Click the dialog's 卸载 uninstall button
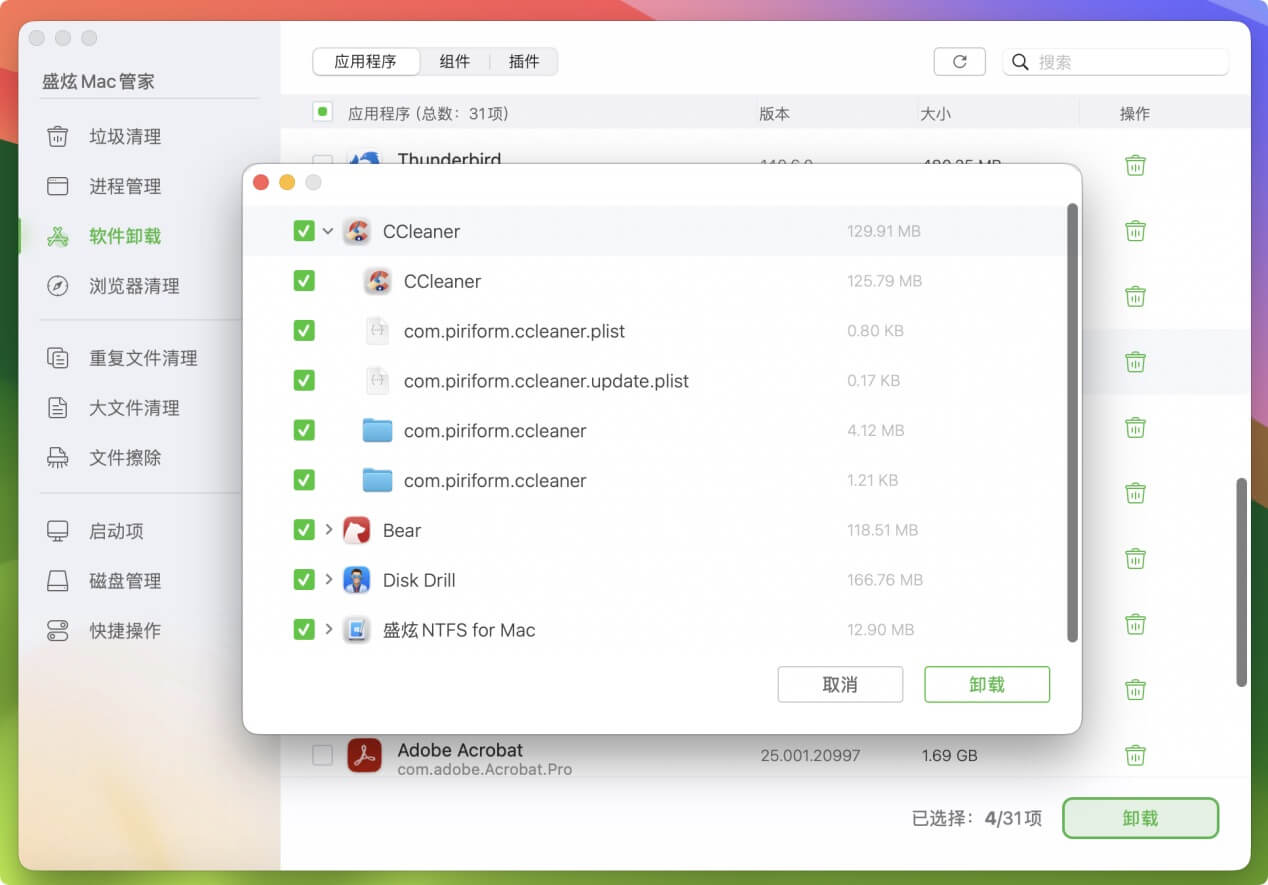Image resolution: width=1268 pixels, height=885 pixels. [987, 684]
